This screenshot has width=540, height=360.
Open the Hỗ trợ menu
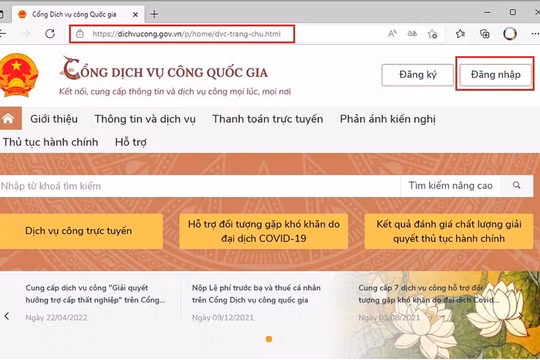[131, 142]
